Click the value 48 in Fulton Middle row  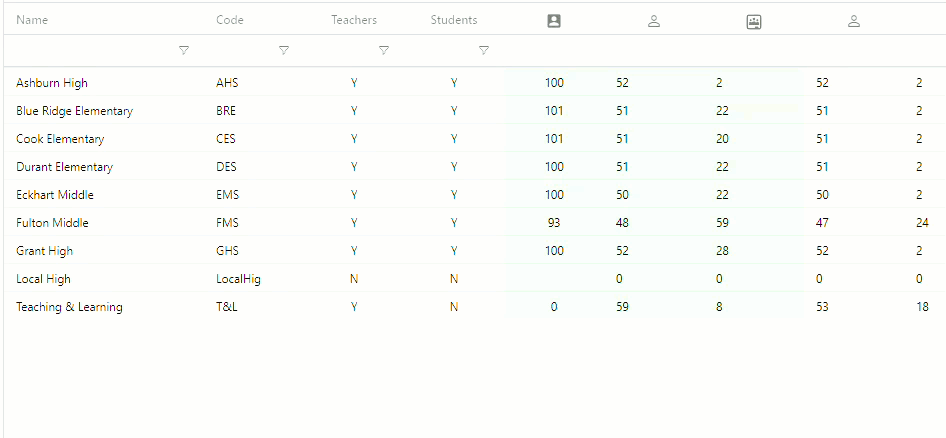622,223
